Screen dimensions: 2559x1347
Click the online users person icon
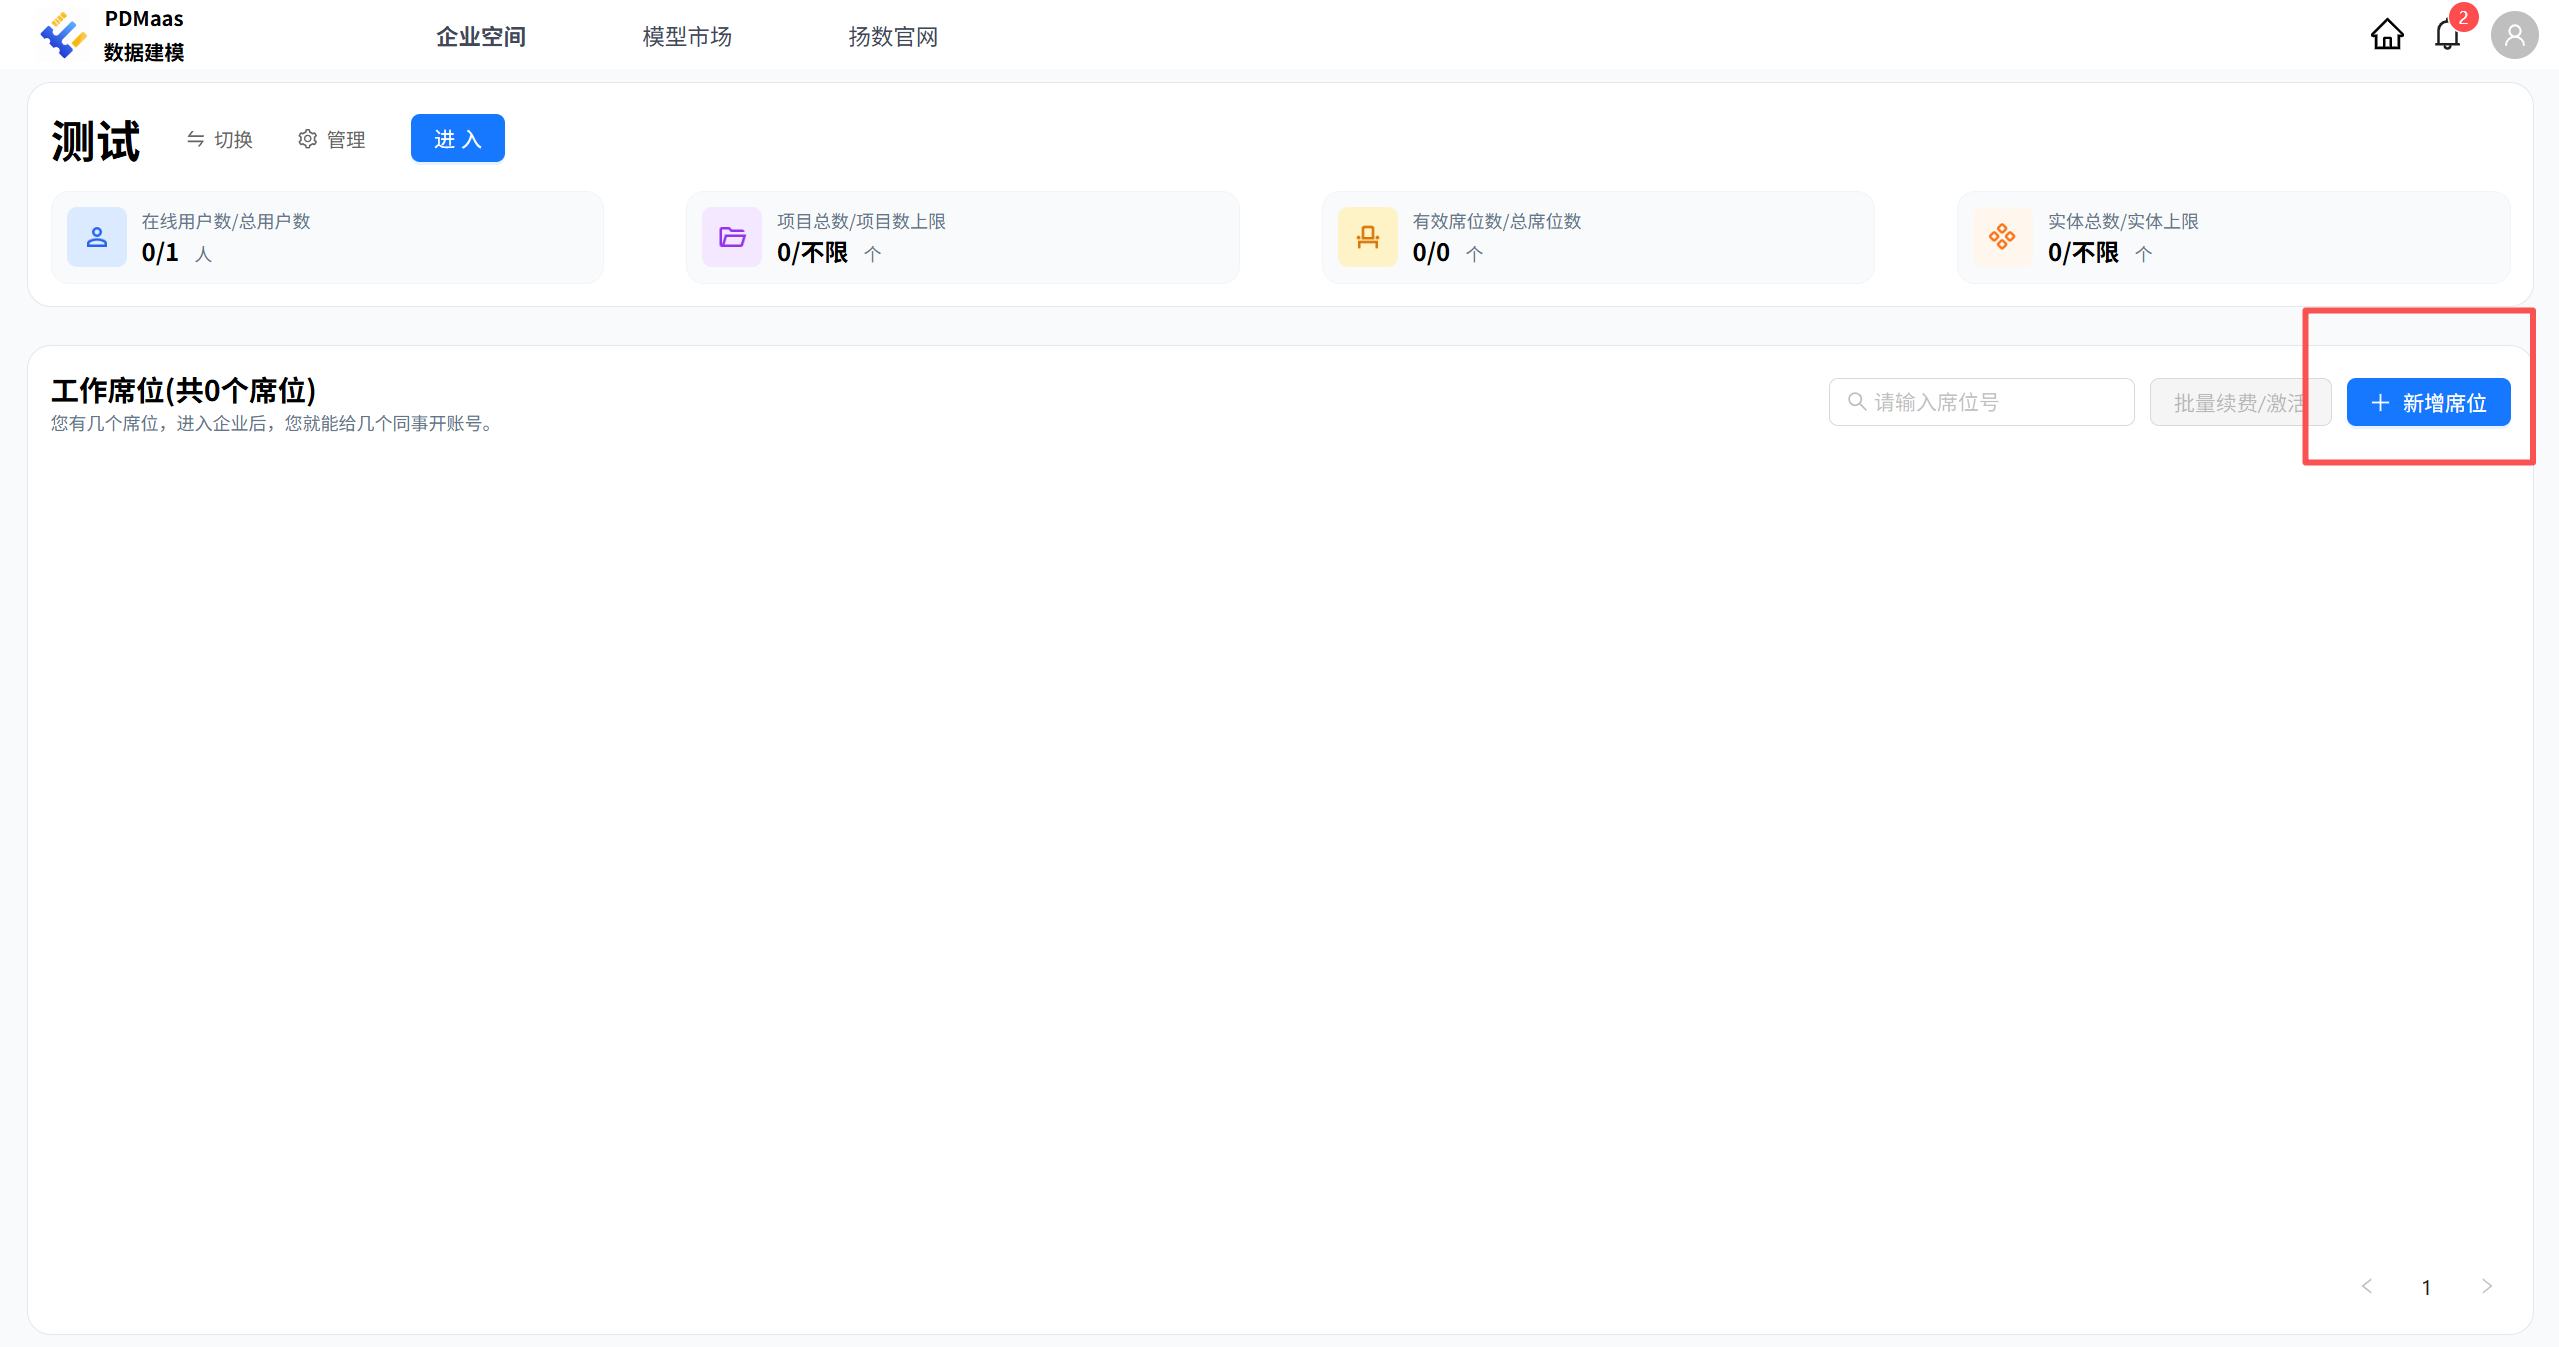tap(97, 237)
